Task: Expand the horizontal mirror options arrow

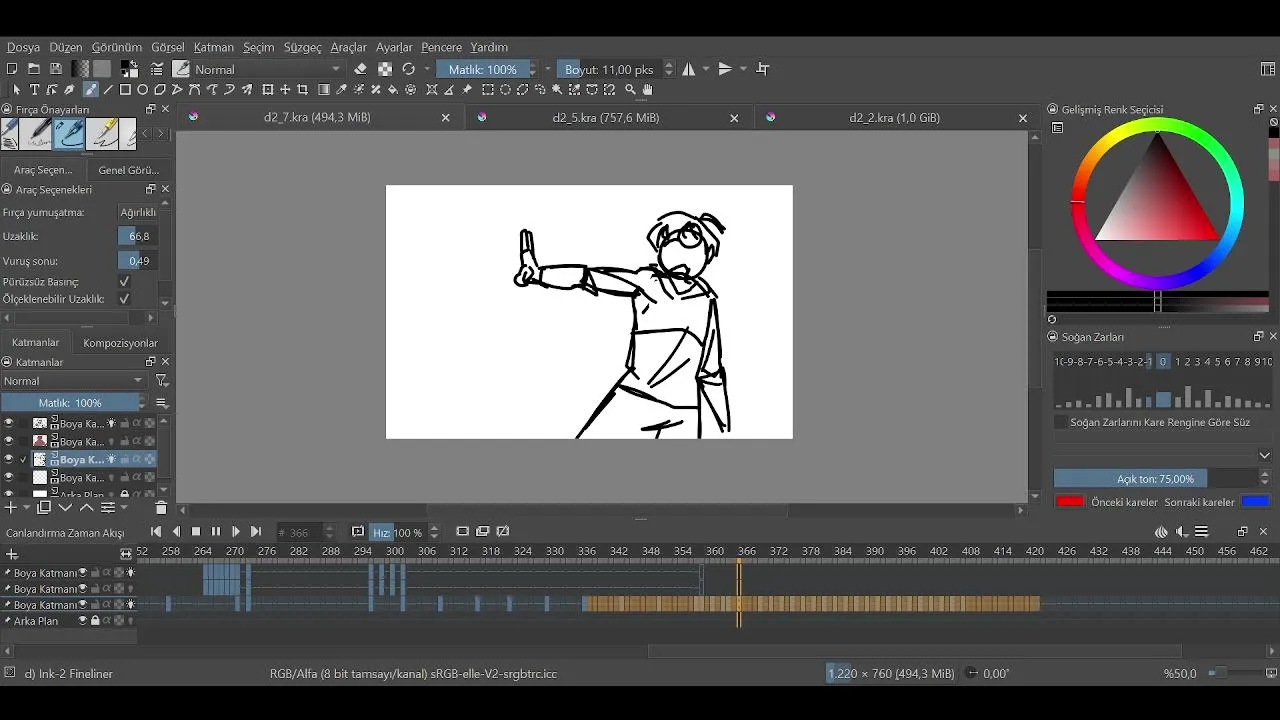Action: [706, 69]
